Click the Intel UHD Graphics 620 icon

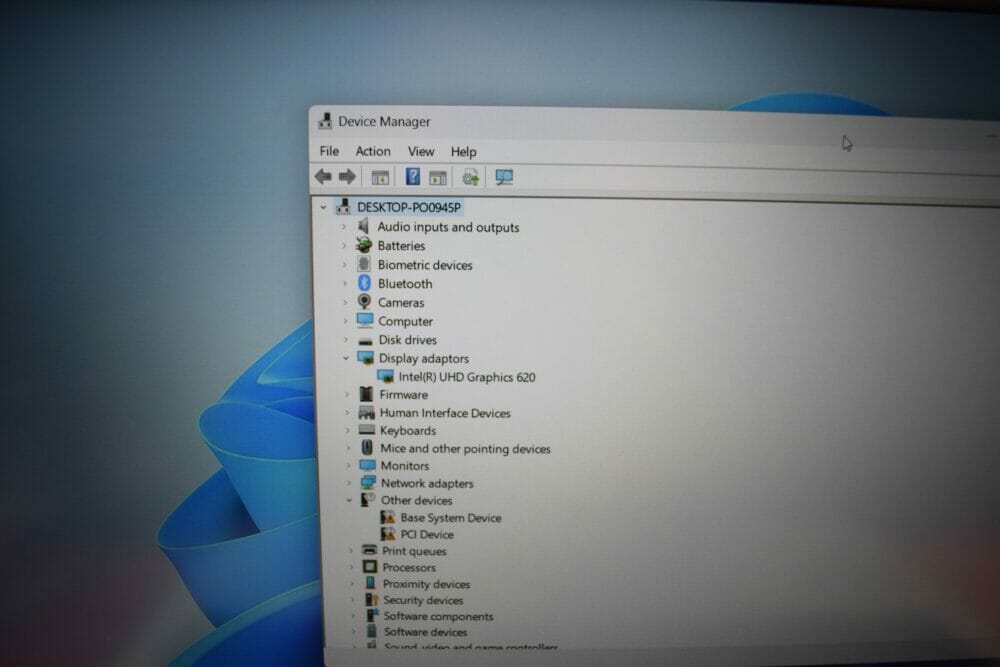click(385, 376)
